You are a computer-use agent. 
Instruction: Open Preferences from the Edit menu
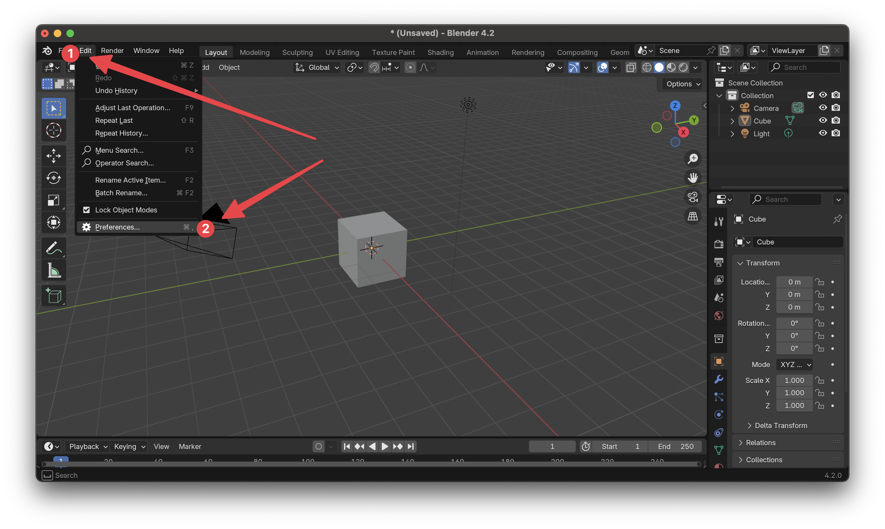click(x=118, y=227)
